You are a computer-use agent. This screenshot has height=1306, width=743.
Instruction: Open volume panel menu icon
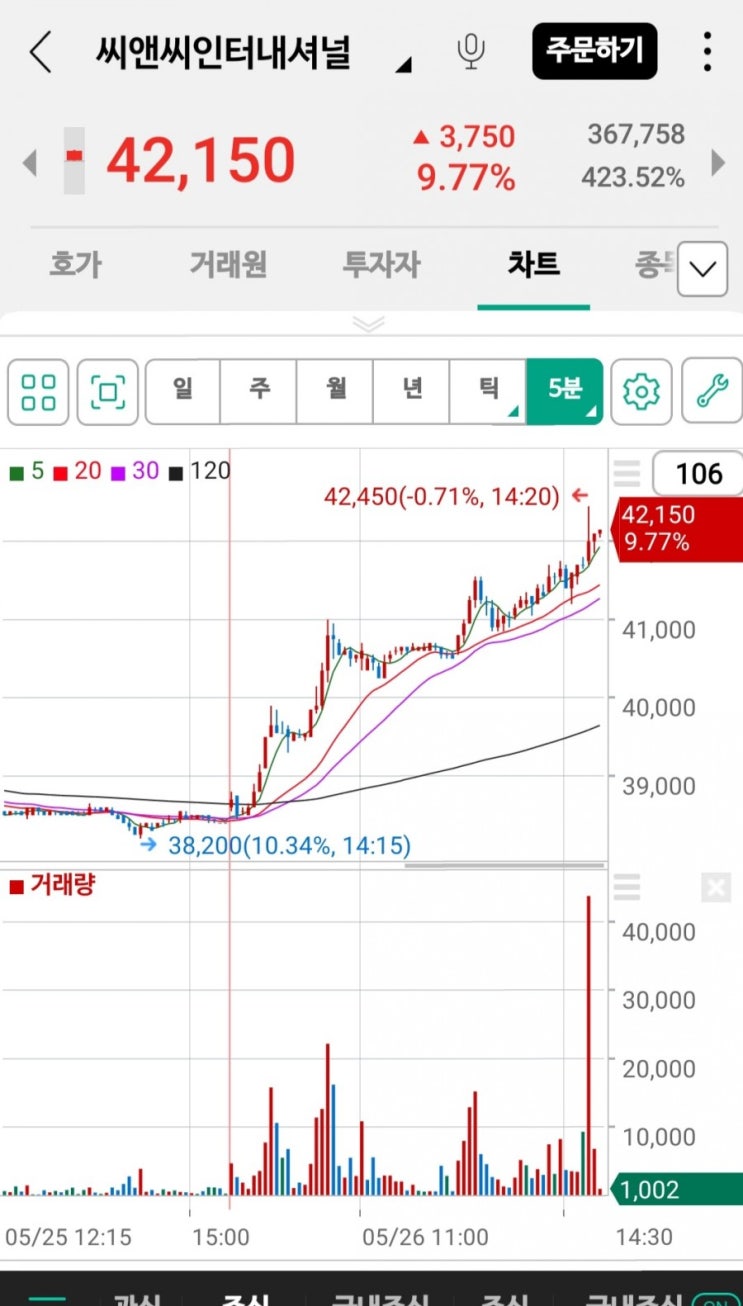click(x=627, y=886)
